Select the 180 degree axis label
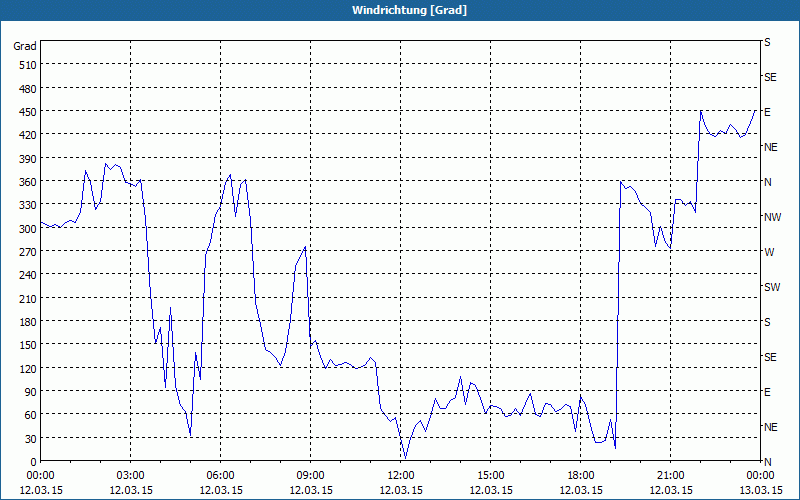 pos(28,322)
